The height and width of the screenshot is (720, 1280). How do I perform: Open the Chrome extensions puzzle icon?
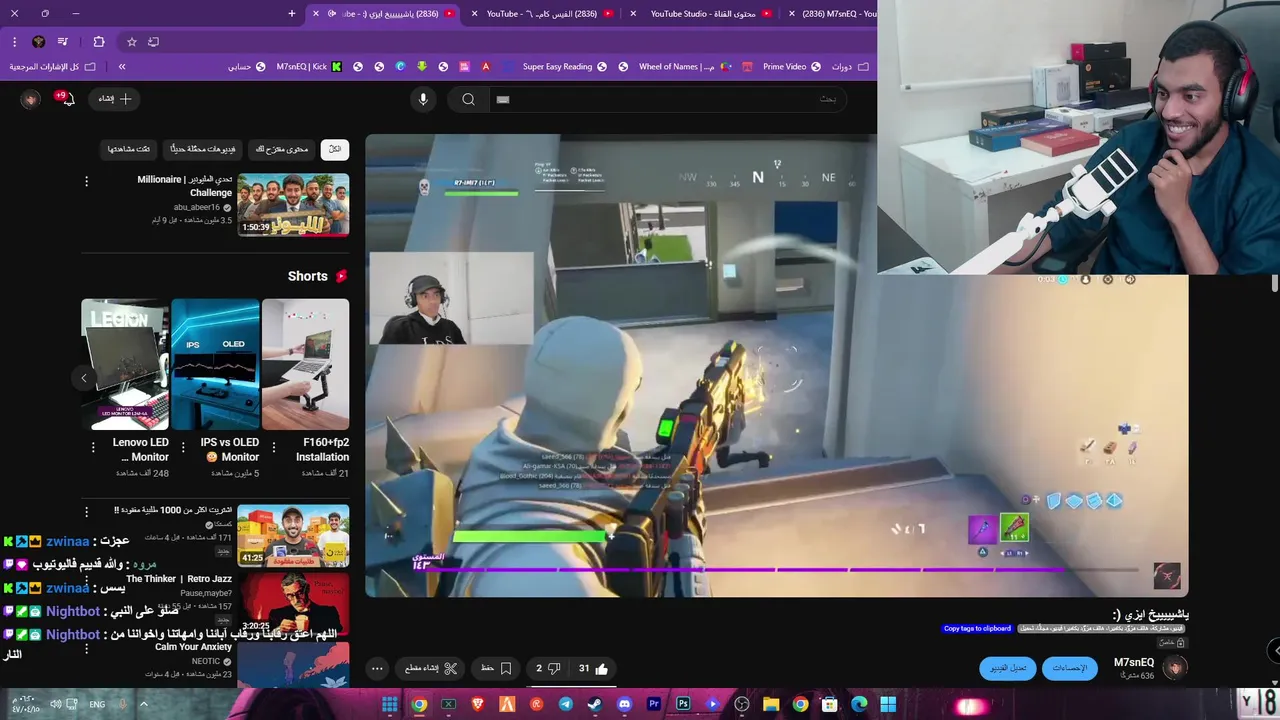[98, 42]
